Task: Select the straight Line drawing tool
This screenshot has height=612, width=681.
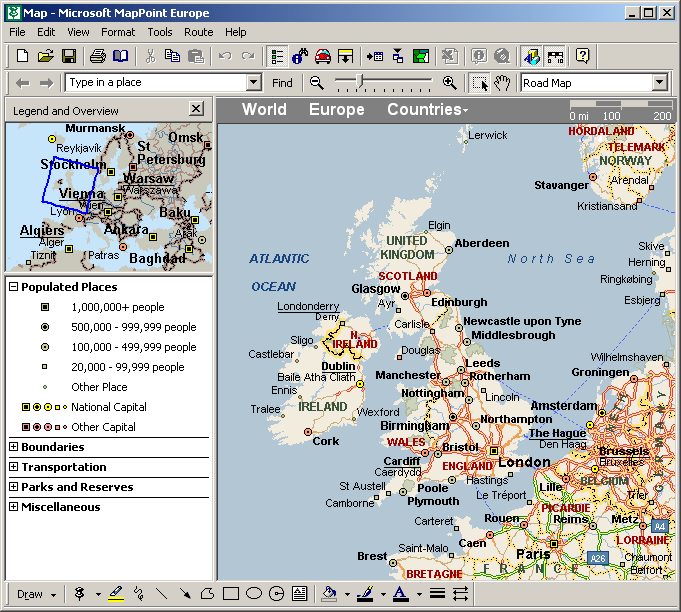Action: tap(162, 593)
